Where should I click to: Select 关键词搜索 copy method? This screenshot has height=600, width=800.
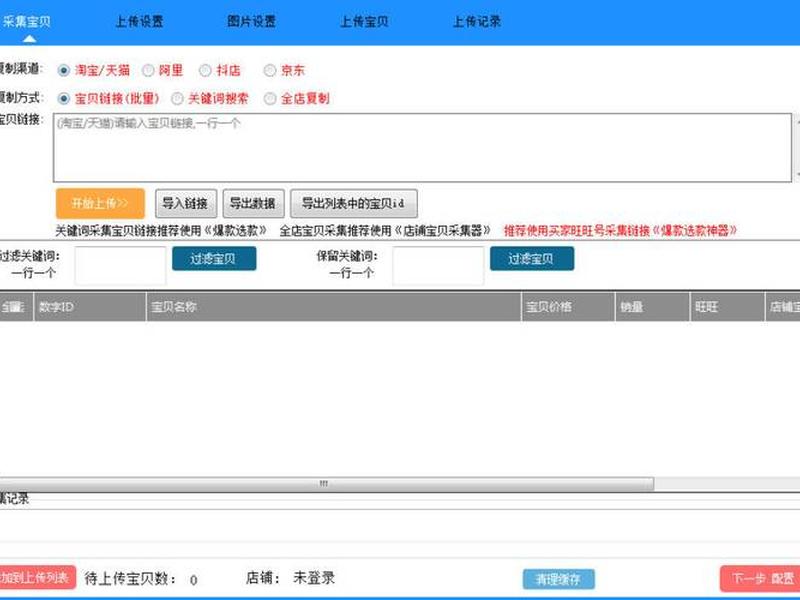pyautogui.click(x=177, y=98)
